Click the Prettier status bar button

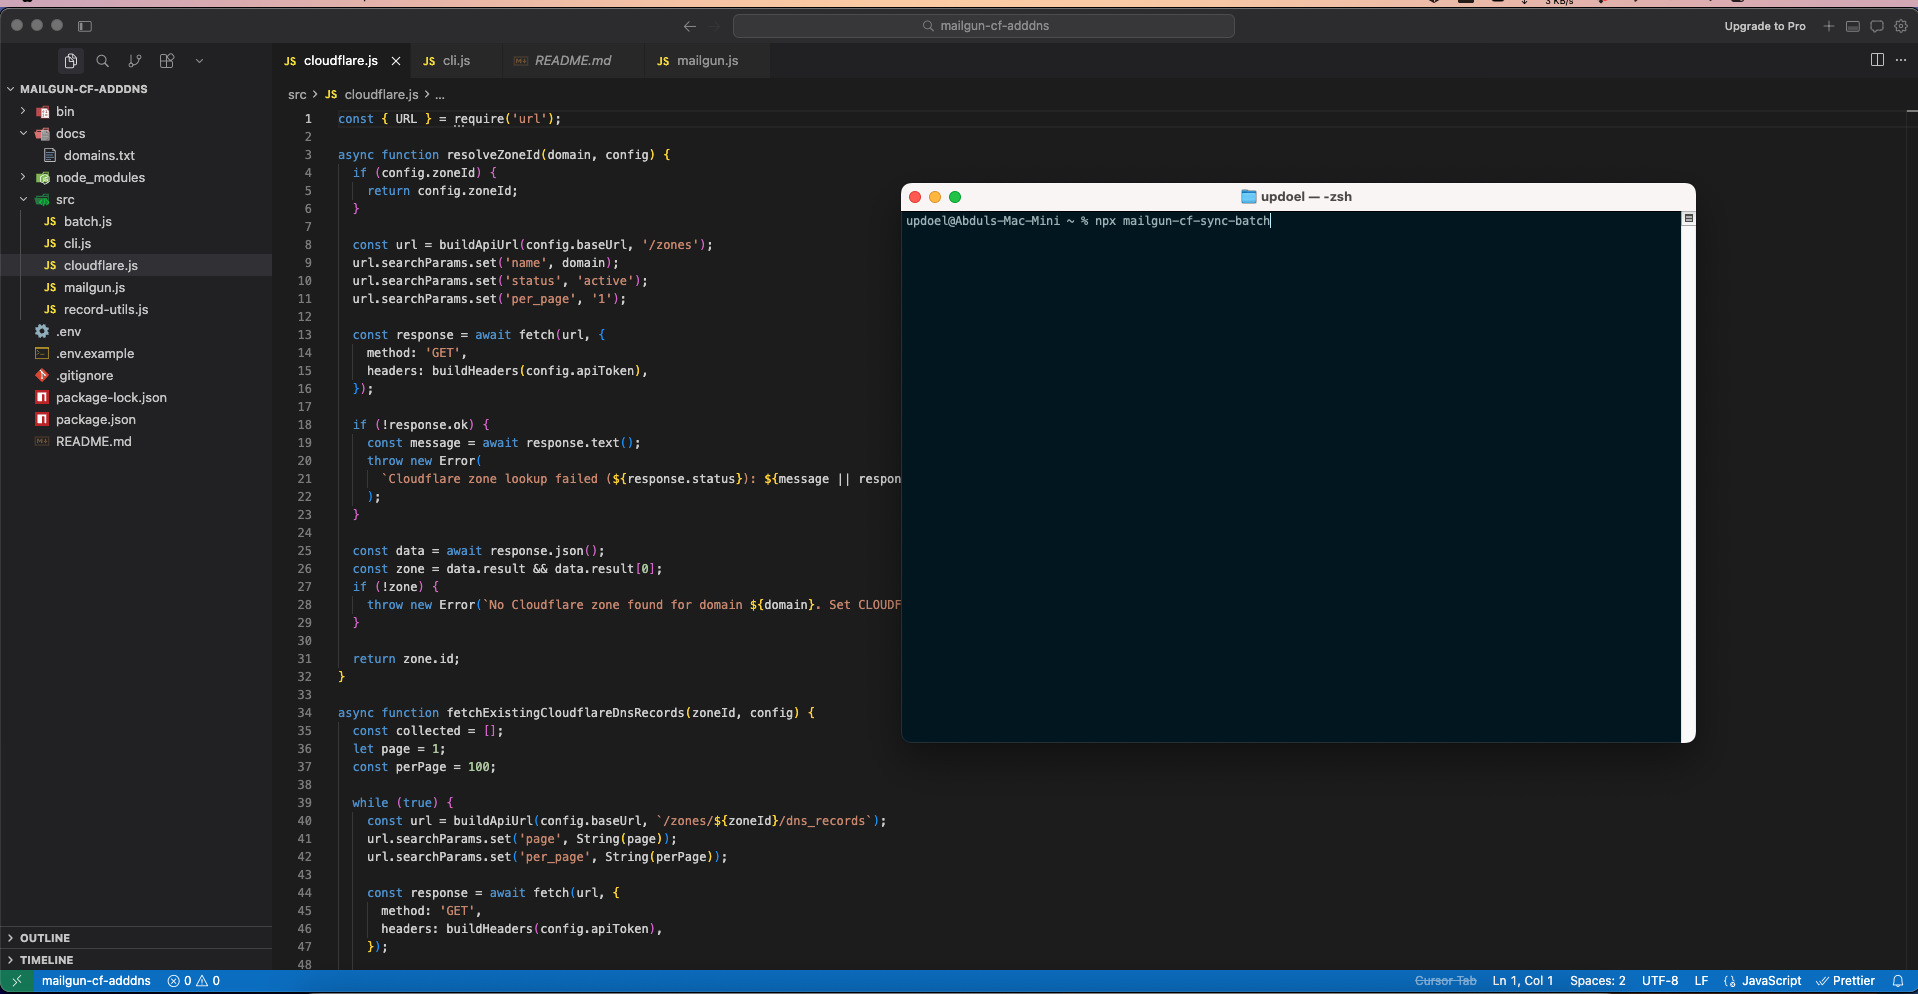pyautogui.click(x=1845, y=981)
